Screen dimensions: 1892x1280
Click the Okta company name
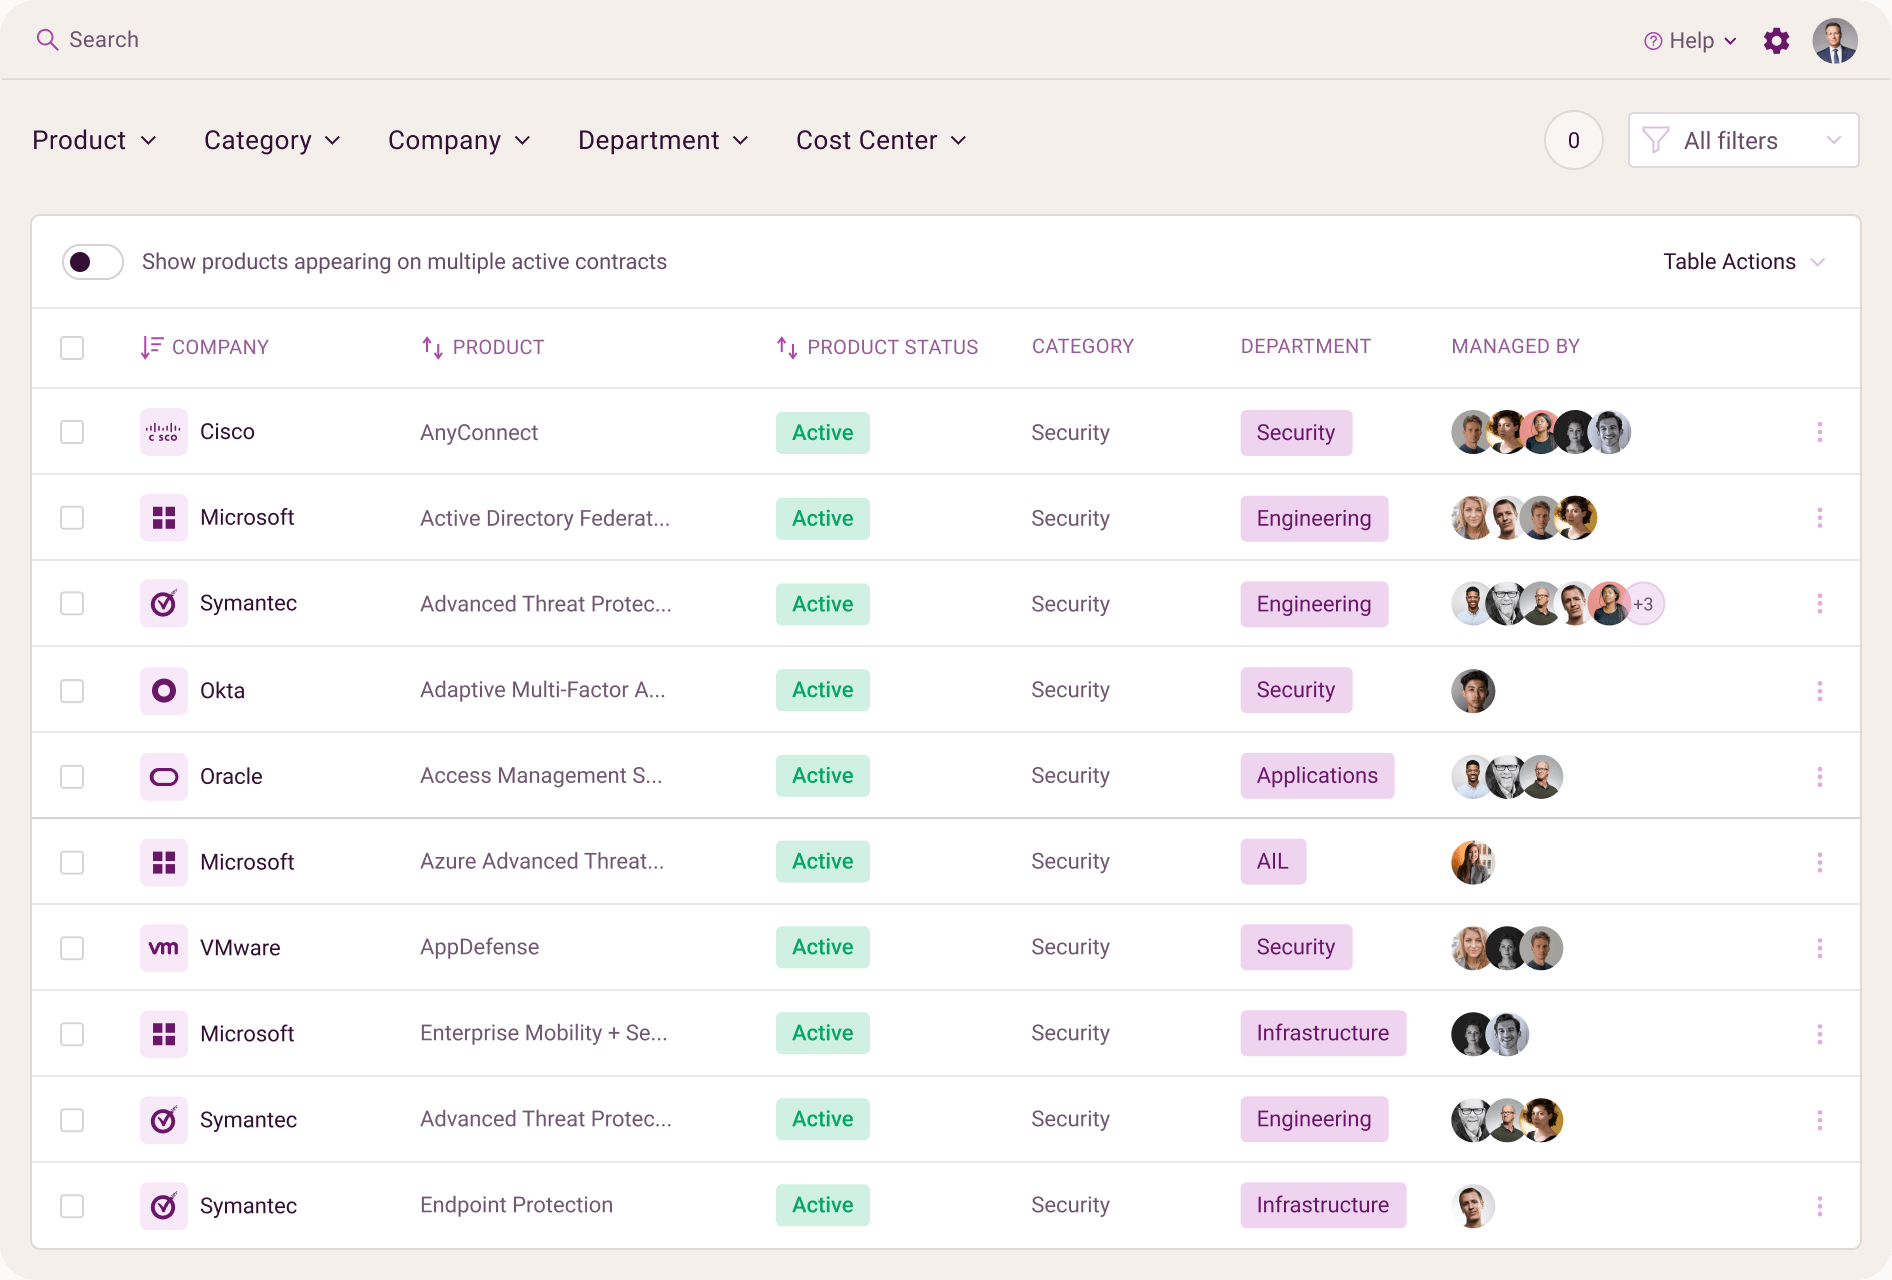point(222,691)
